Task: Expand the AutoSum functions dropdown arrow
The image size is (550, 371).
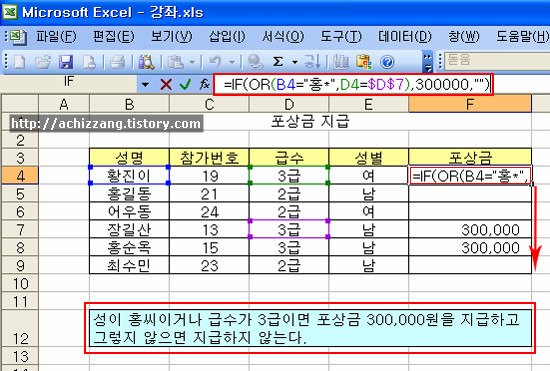Action: [295, 62]
